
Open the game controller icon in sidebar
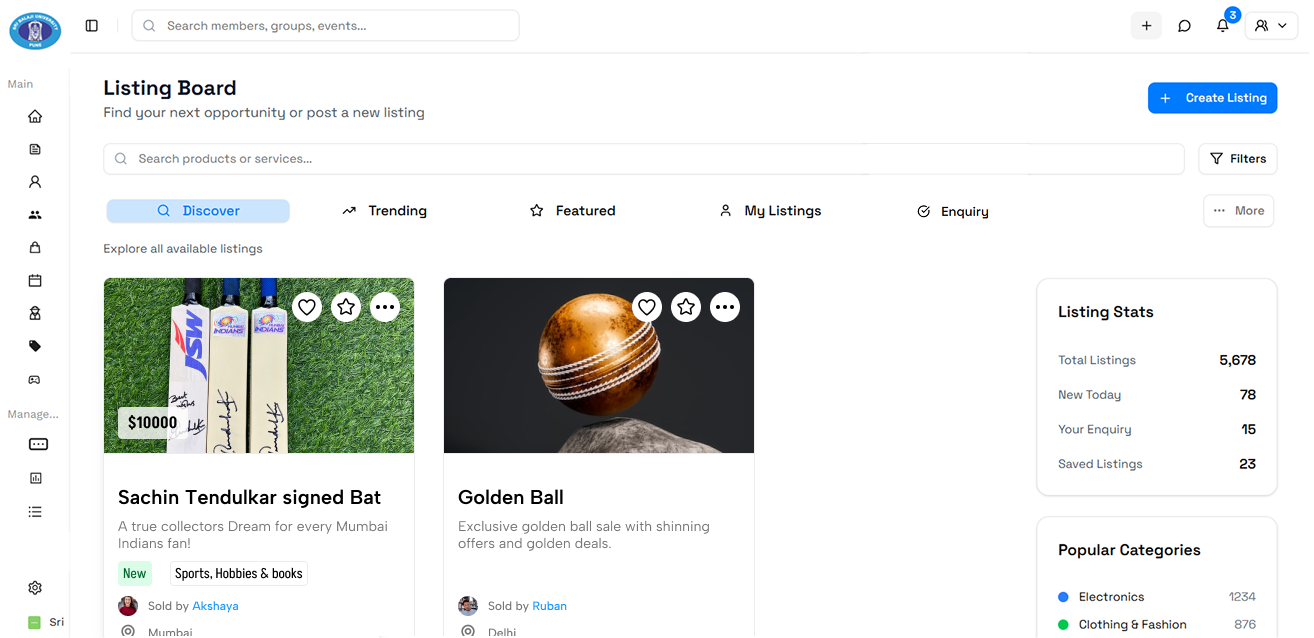coord(35,380)
